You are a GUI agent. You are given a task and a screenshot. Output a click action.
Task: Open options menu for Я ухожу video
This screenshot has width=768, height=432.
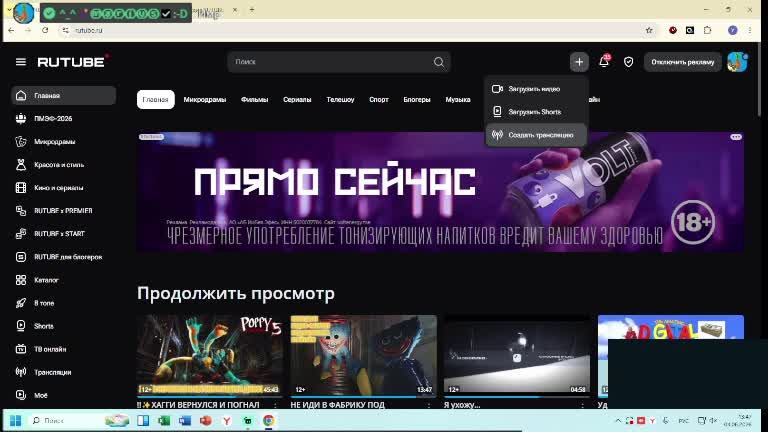(582, 405)
